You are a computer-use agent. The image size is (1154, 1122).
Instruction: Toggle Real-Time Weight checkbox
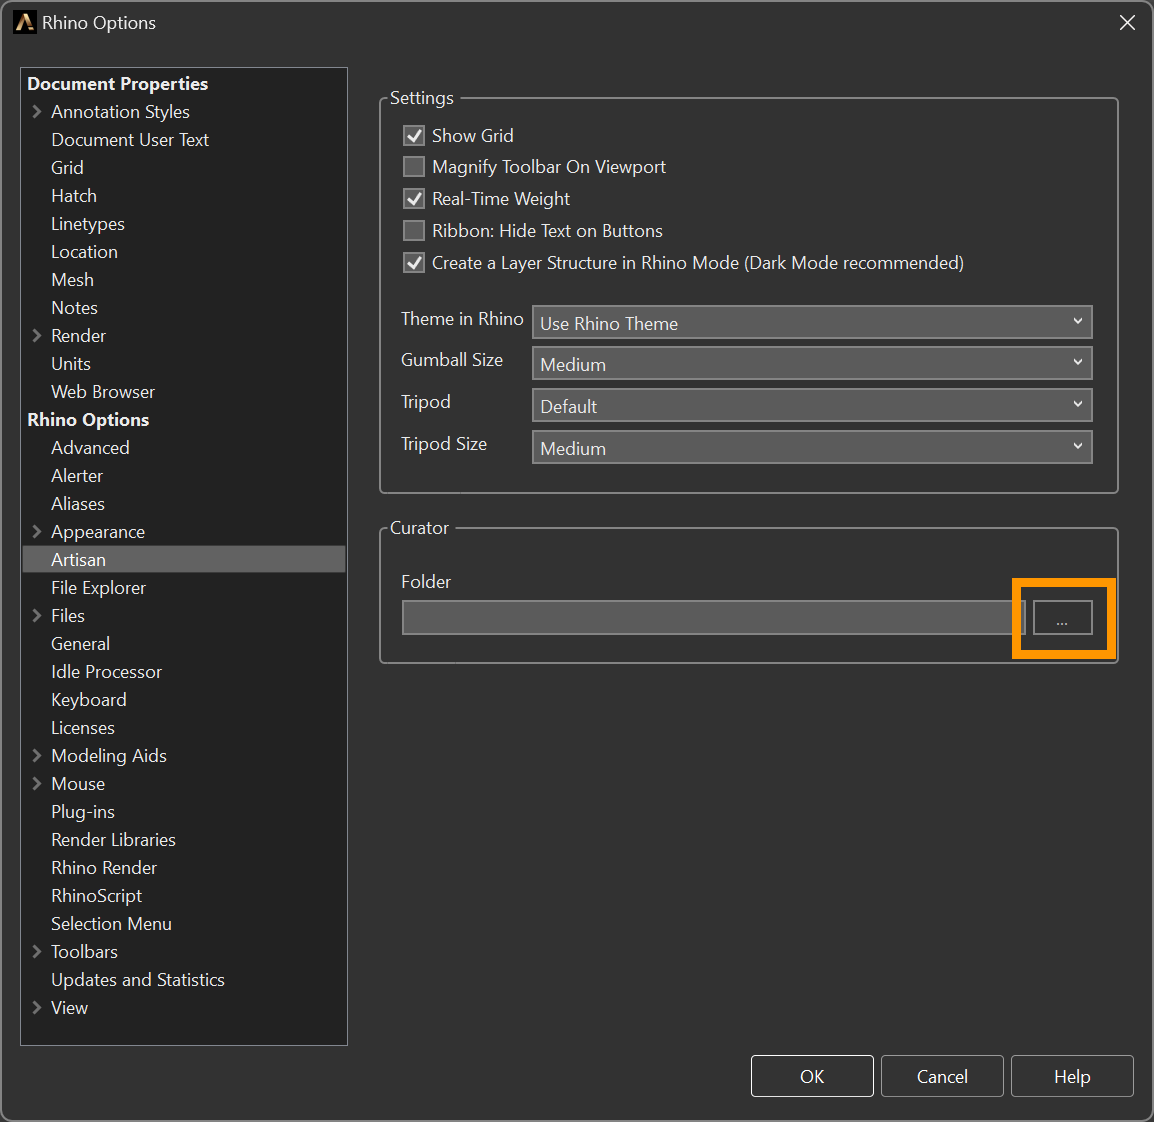(414, 199)
